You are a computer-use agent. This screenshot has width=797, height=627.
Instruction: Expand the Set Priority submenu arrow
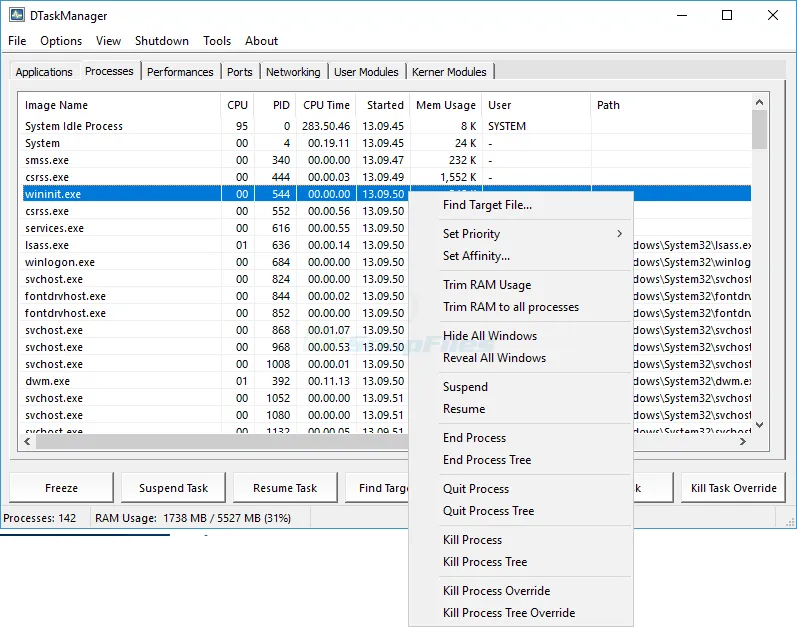coord(619,234)
